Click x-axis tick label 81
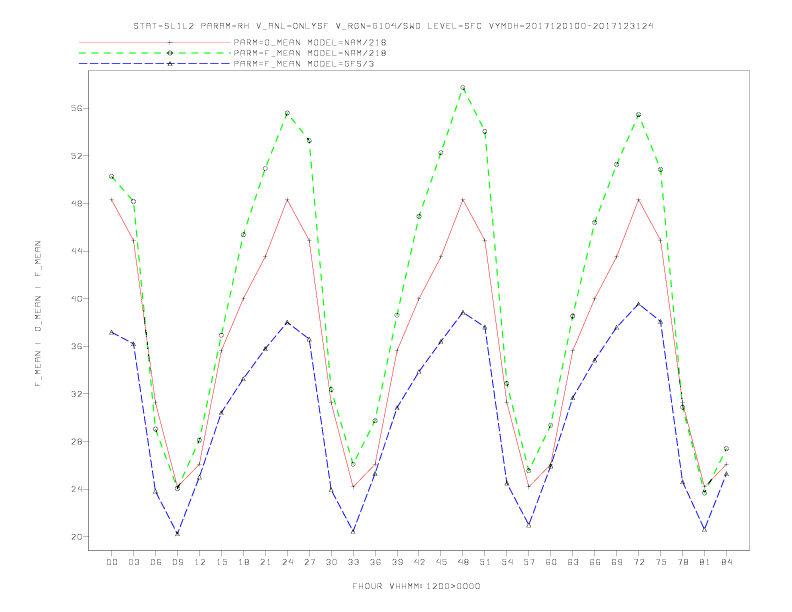The width and height of the screenshot is (792, 612). [705, 562]
